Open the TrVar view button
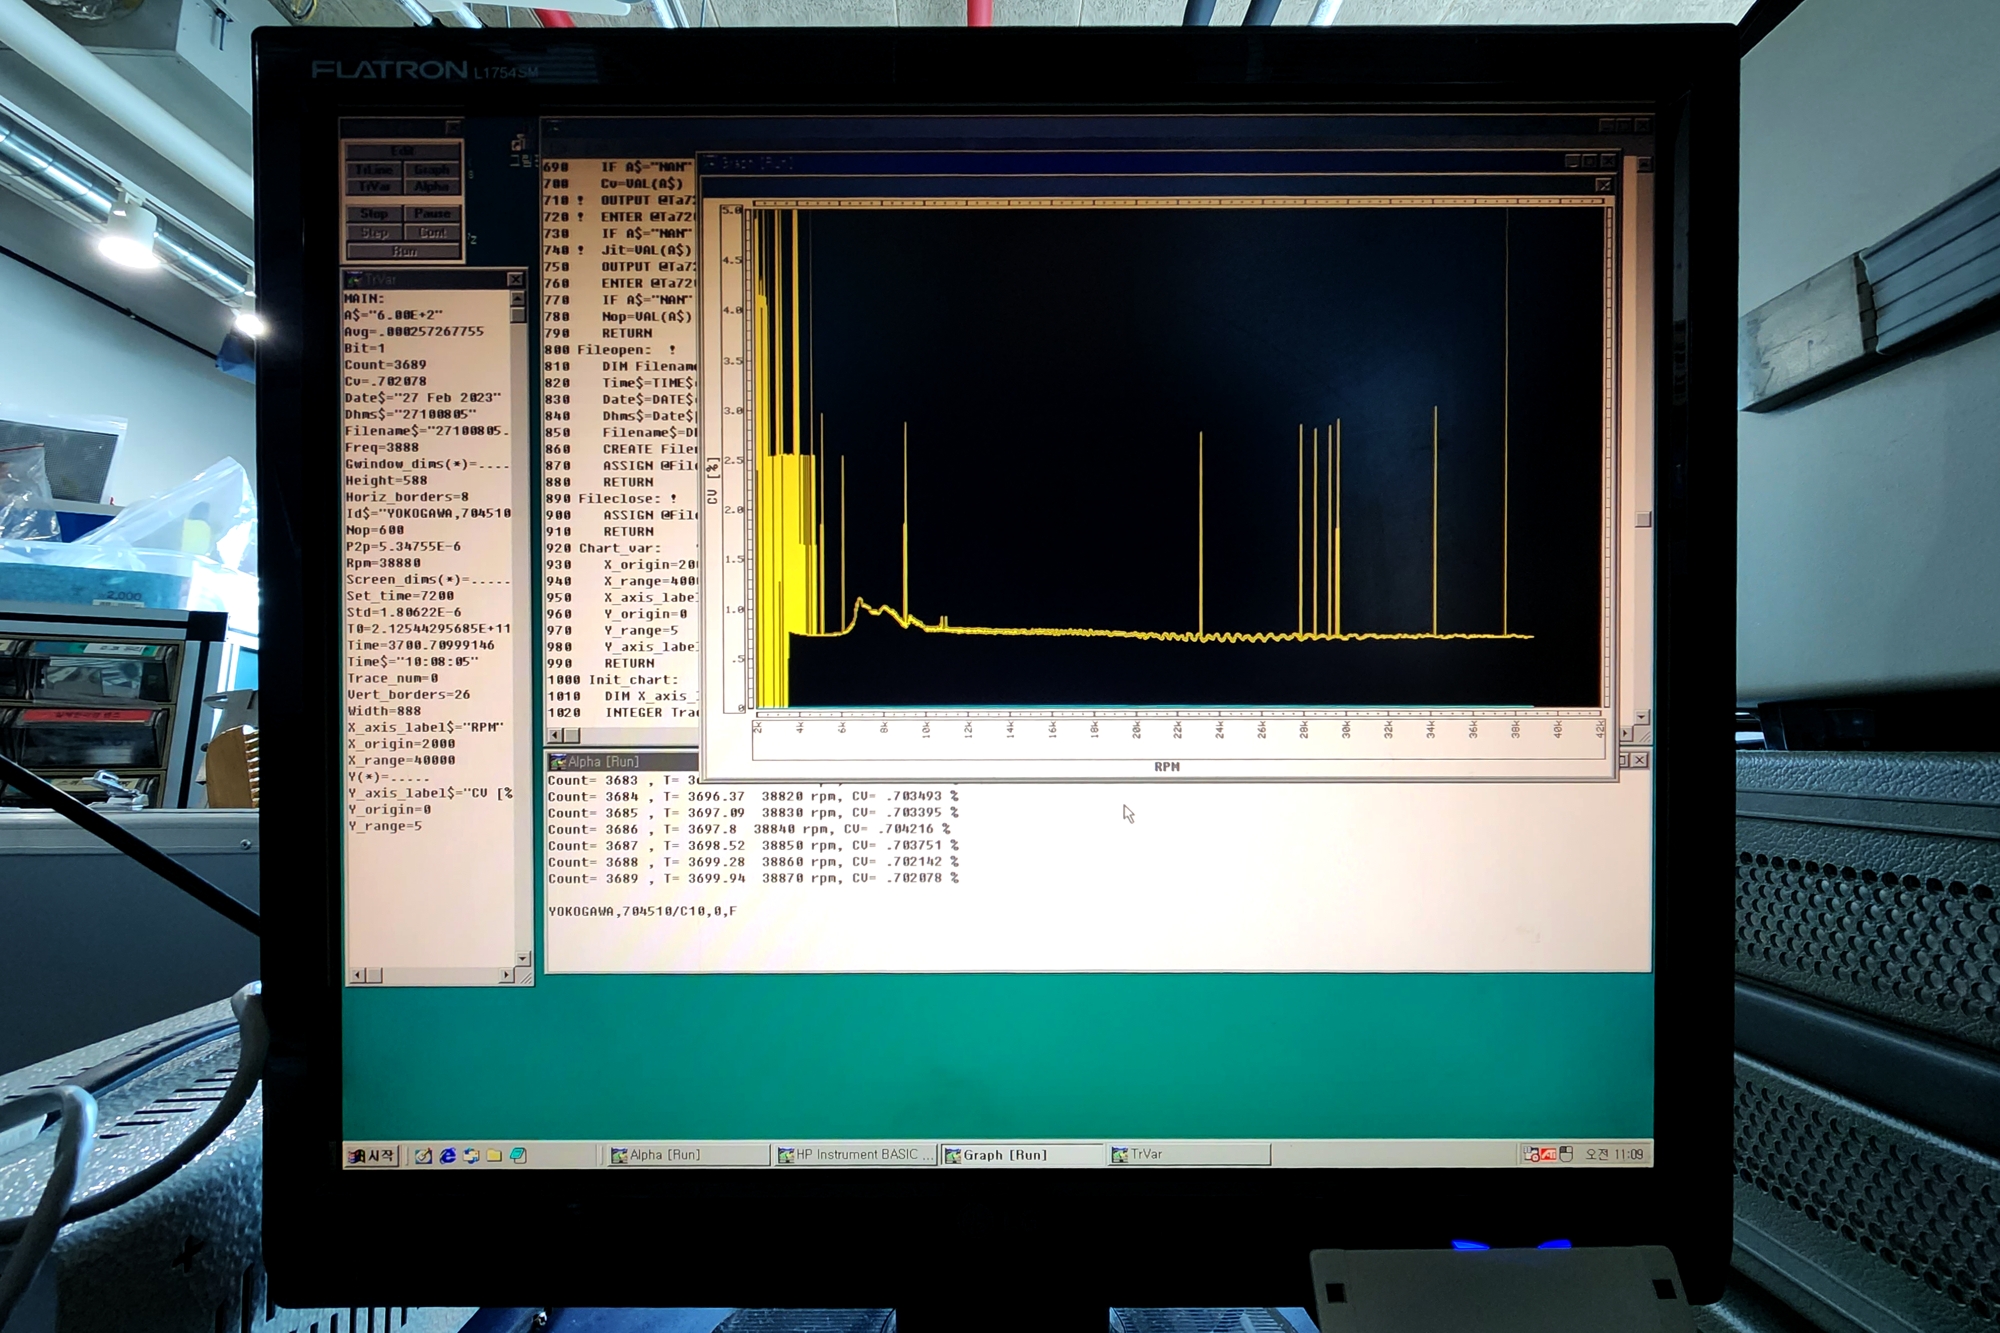Screen dimensions: 2000x1333 374,187
